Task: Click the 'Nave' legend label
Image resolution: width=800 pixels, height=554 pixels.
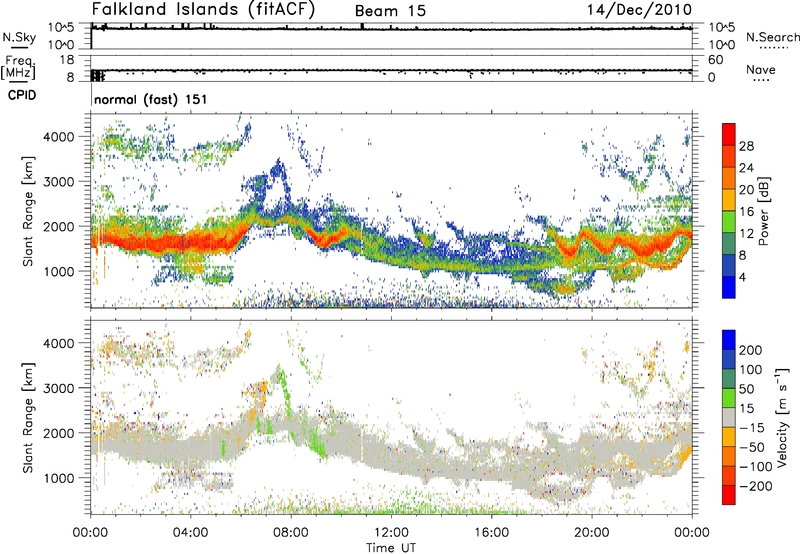Action: click(x=761, y=69)
